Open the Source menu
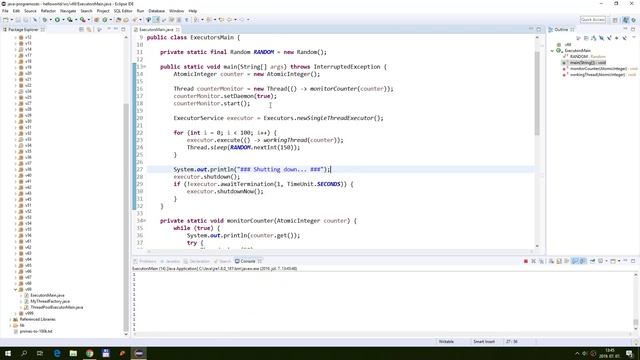The width and height of the screenshot is (640, 360). (30, 11)
